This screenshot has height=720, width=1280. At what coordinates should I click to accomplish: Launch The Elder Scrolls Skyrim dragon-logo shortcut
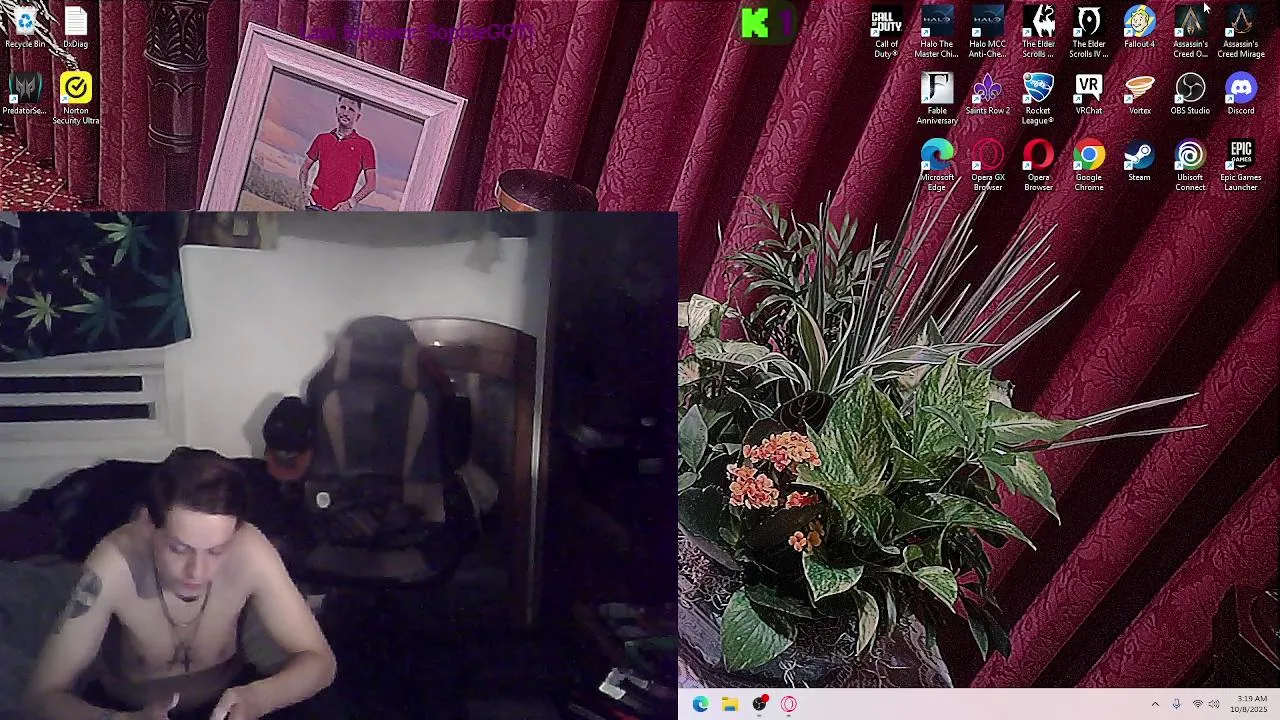point(1038,32)
